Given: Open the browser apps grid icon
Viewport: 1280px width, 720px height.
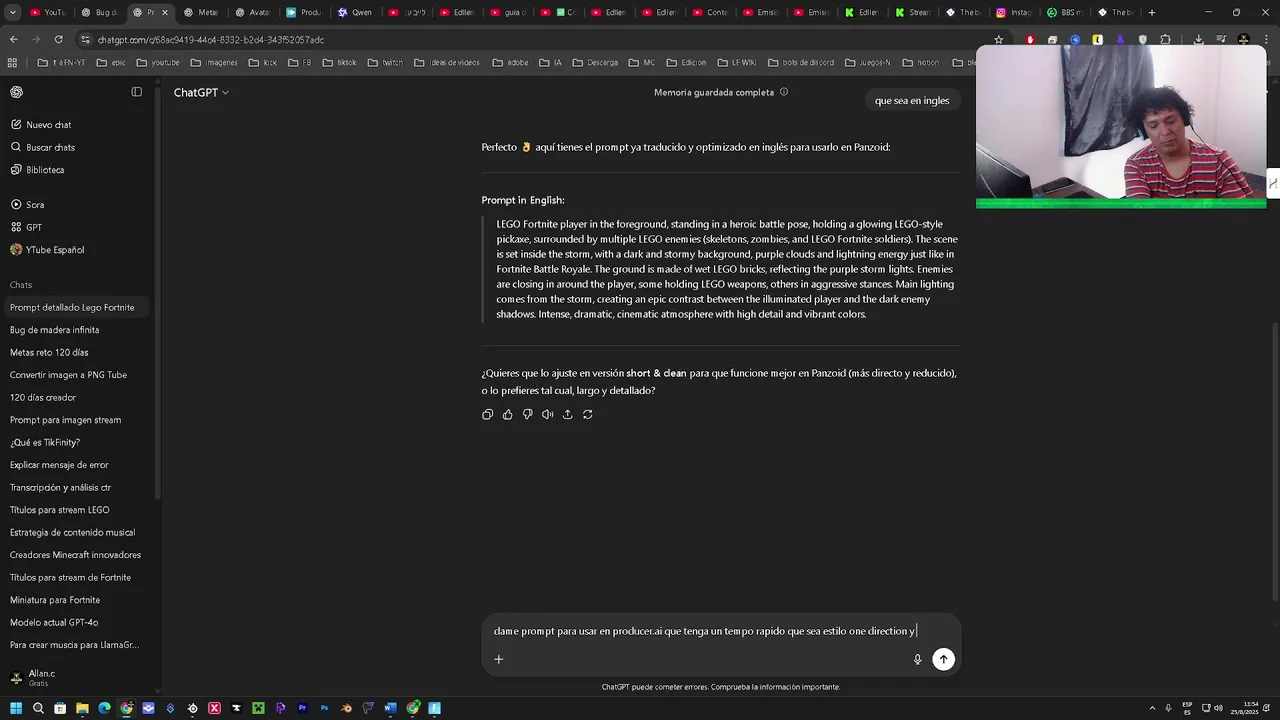Looking at the screenshot, I should (x=12, y=62).
